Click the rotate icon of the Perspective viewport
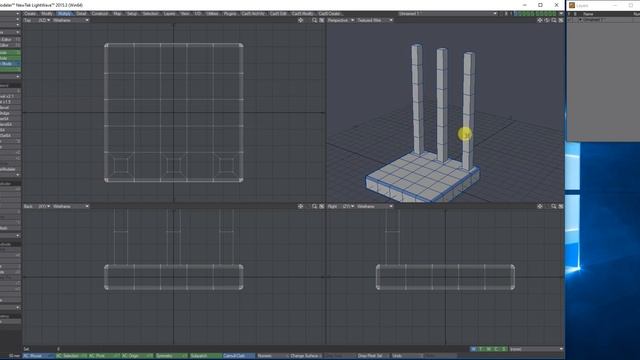The height and width of the screenshot is (360, 640). 547,20
